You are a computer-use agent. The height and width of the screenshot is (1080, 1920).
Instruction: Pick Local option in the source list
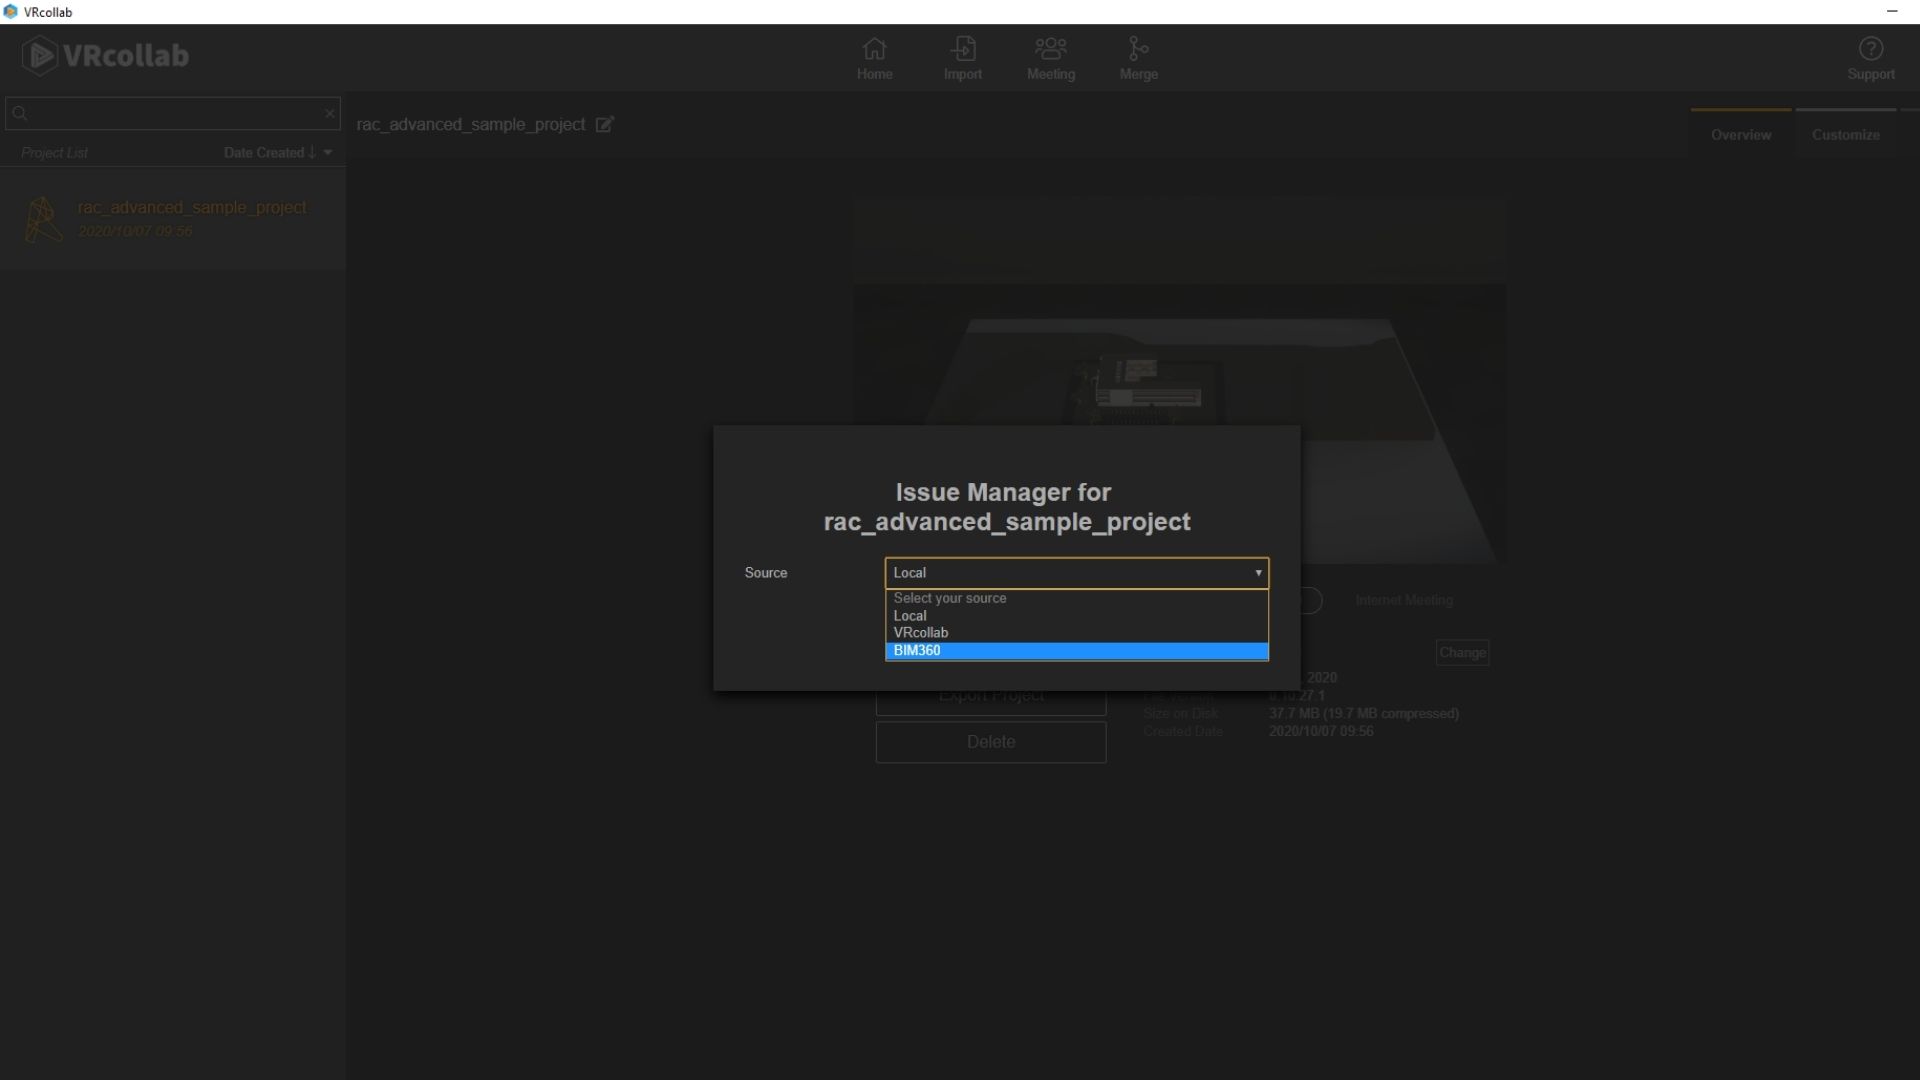1075,616
